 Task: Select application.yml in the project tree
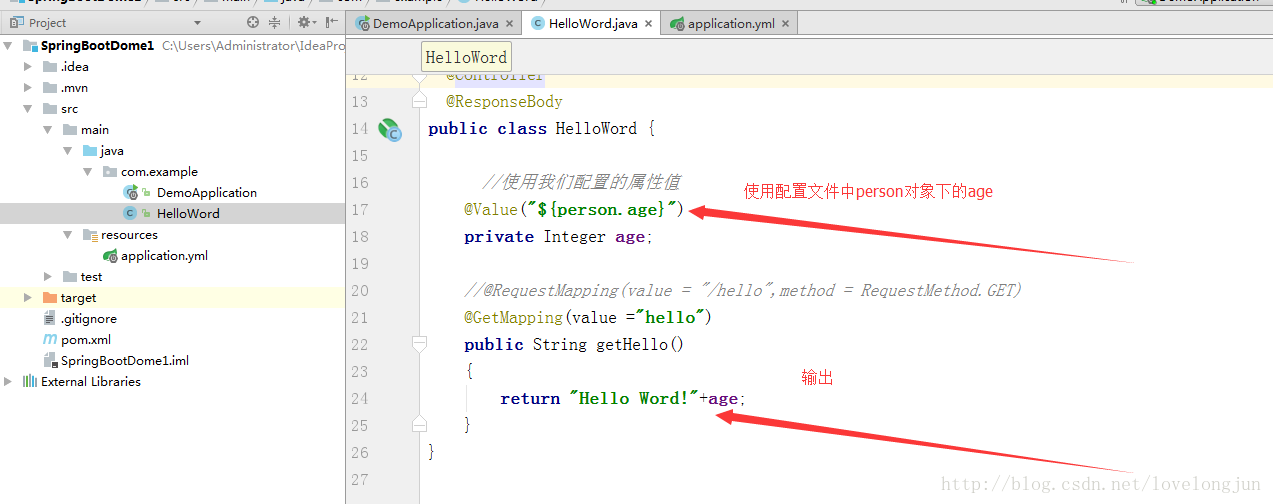tap(164, 255)
